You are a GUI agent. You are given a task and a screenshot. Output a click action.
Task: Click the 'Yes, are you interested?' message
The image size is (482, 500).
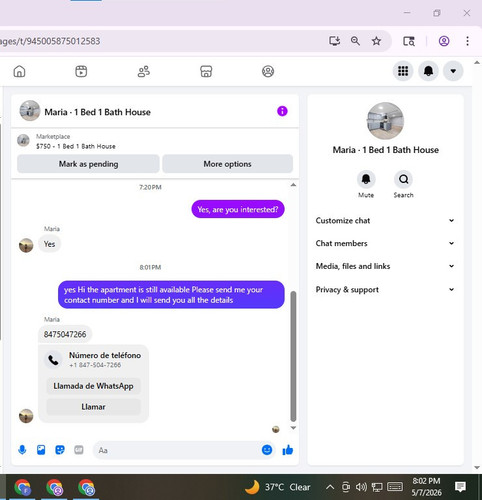coord(238,210)
